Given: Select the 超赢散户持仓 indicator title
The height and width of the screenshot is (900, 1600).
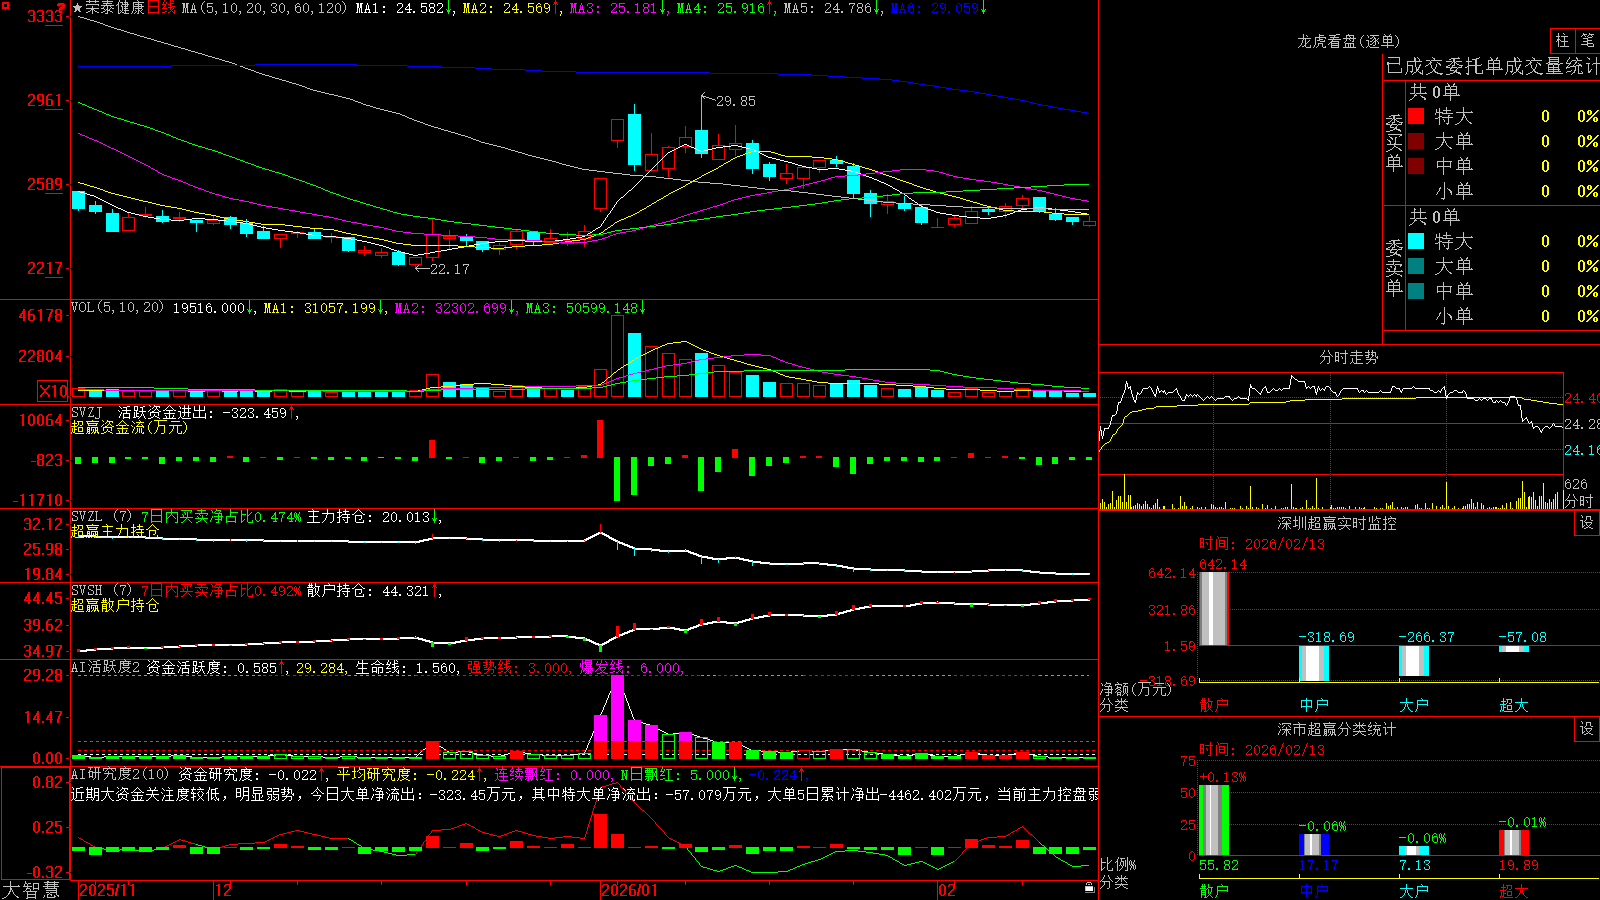Looking at the screenshot, I should click(115, 605).
